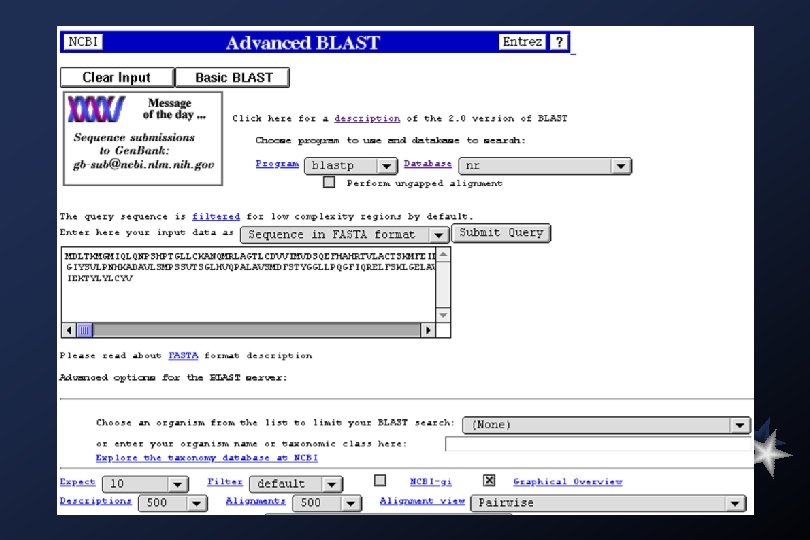Switch to Basic BLAST

click(x=232, y=78)
